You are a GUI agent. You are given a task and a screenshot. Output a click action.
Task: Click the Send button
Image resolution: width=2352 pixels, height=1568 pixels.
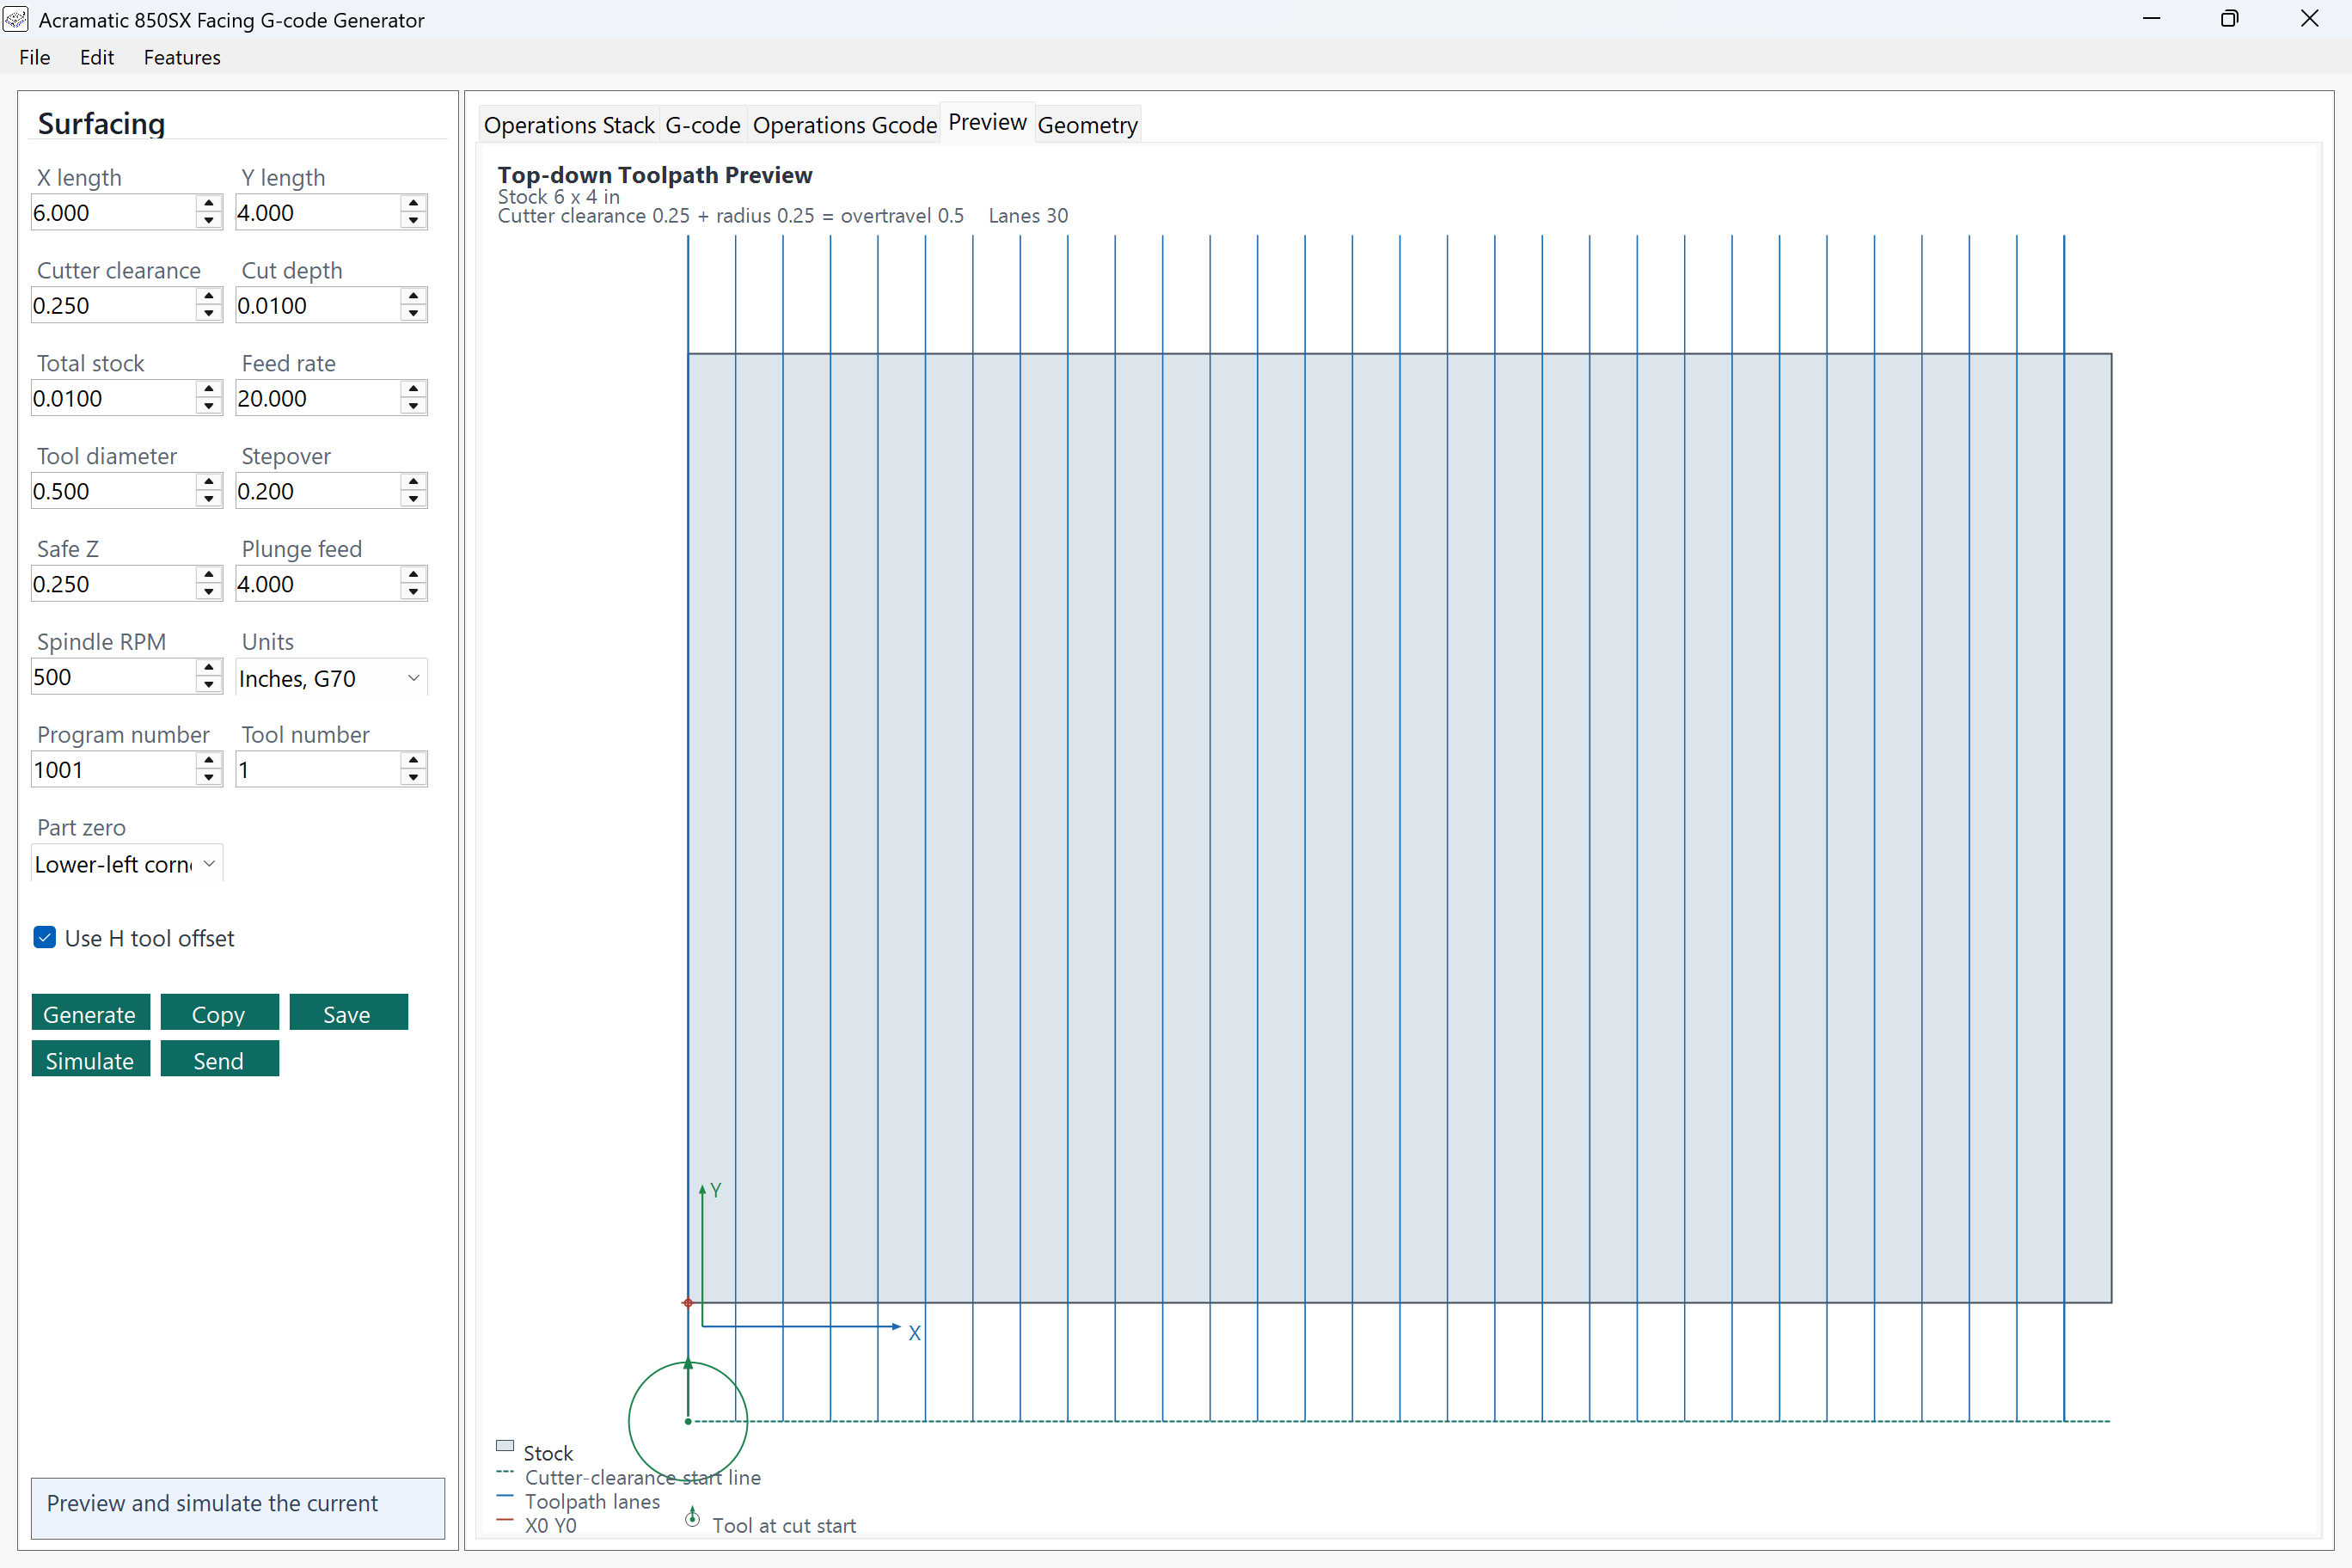[219, 1059]
